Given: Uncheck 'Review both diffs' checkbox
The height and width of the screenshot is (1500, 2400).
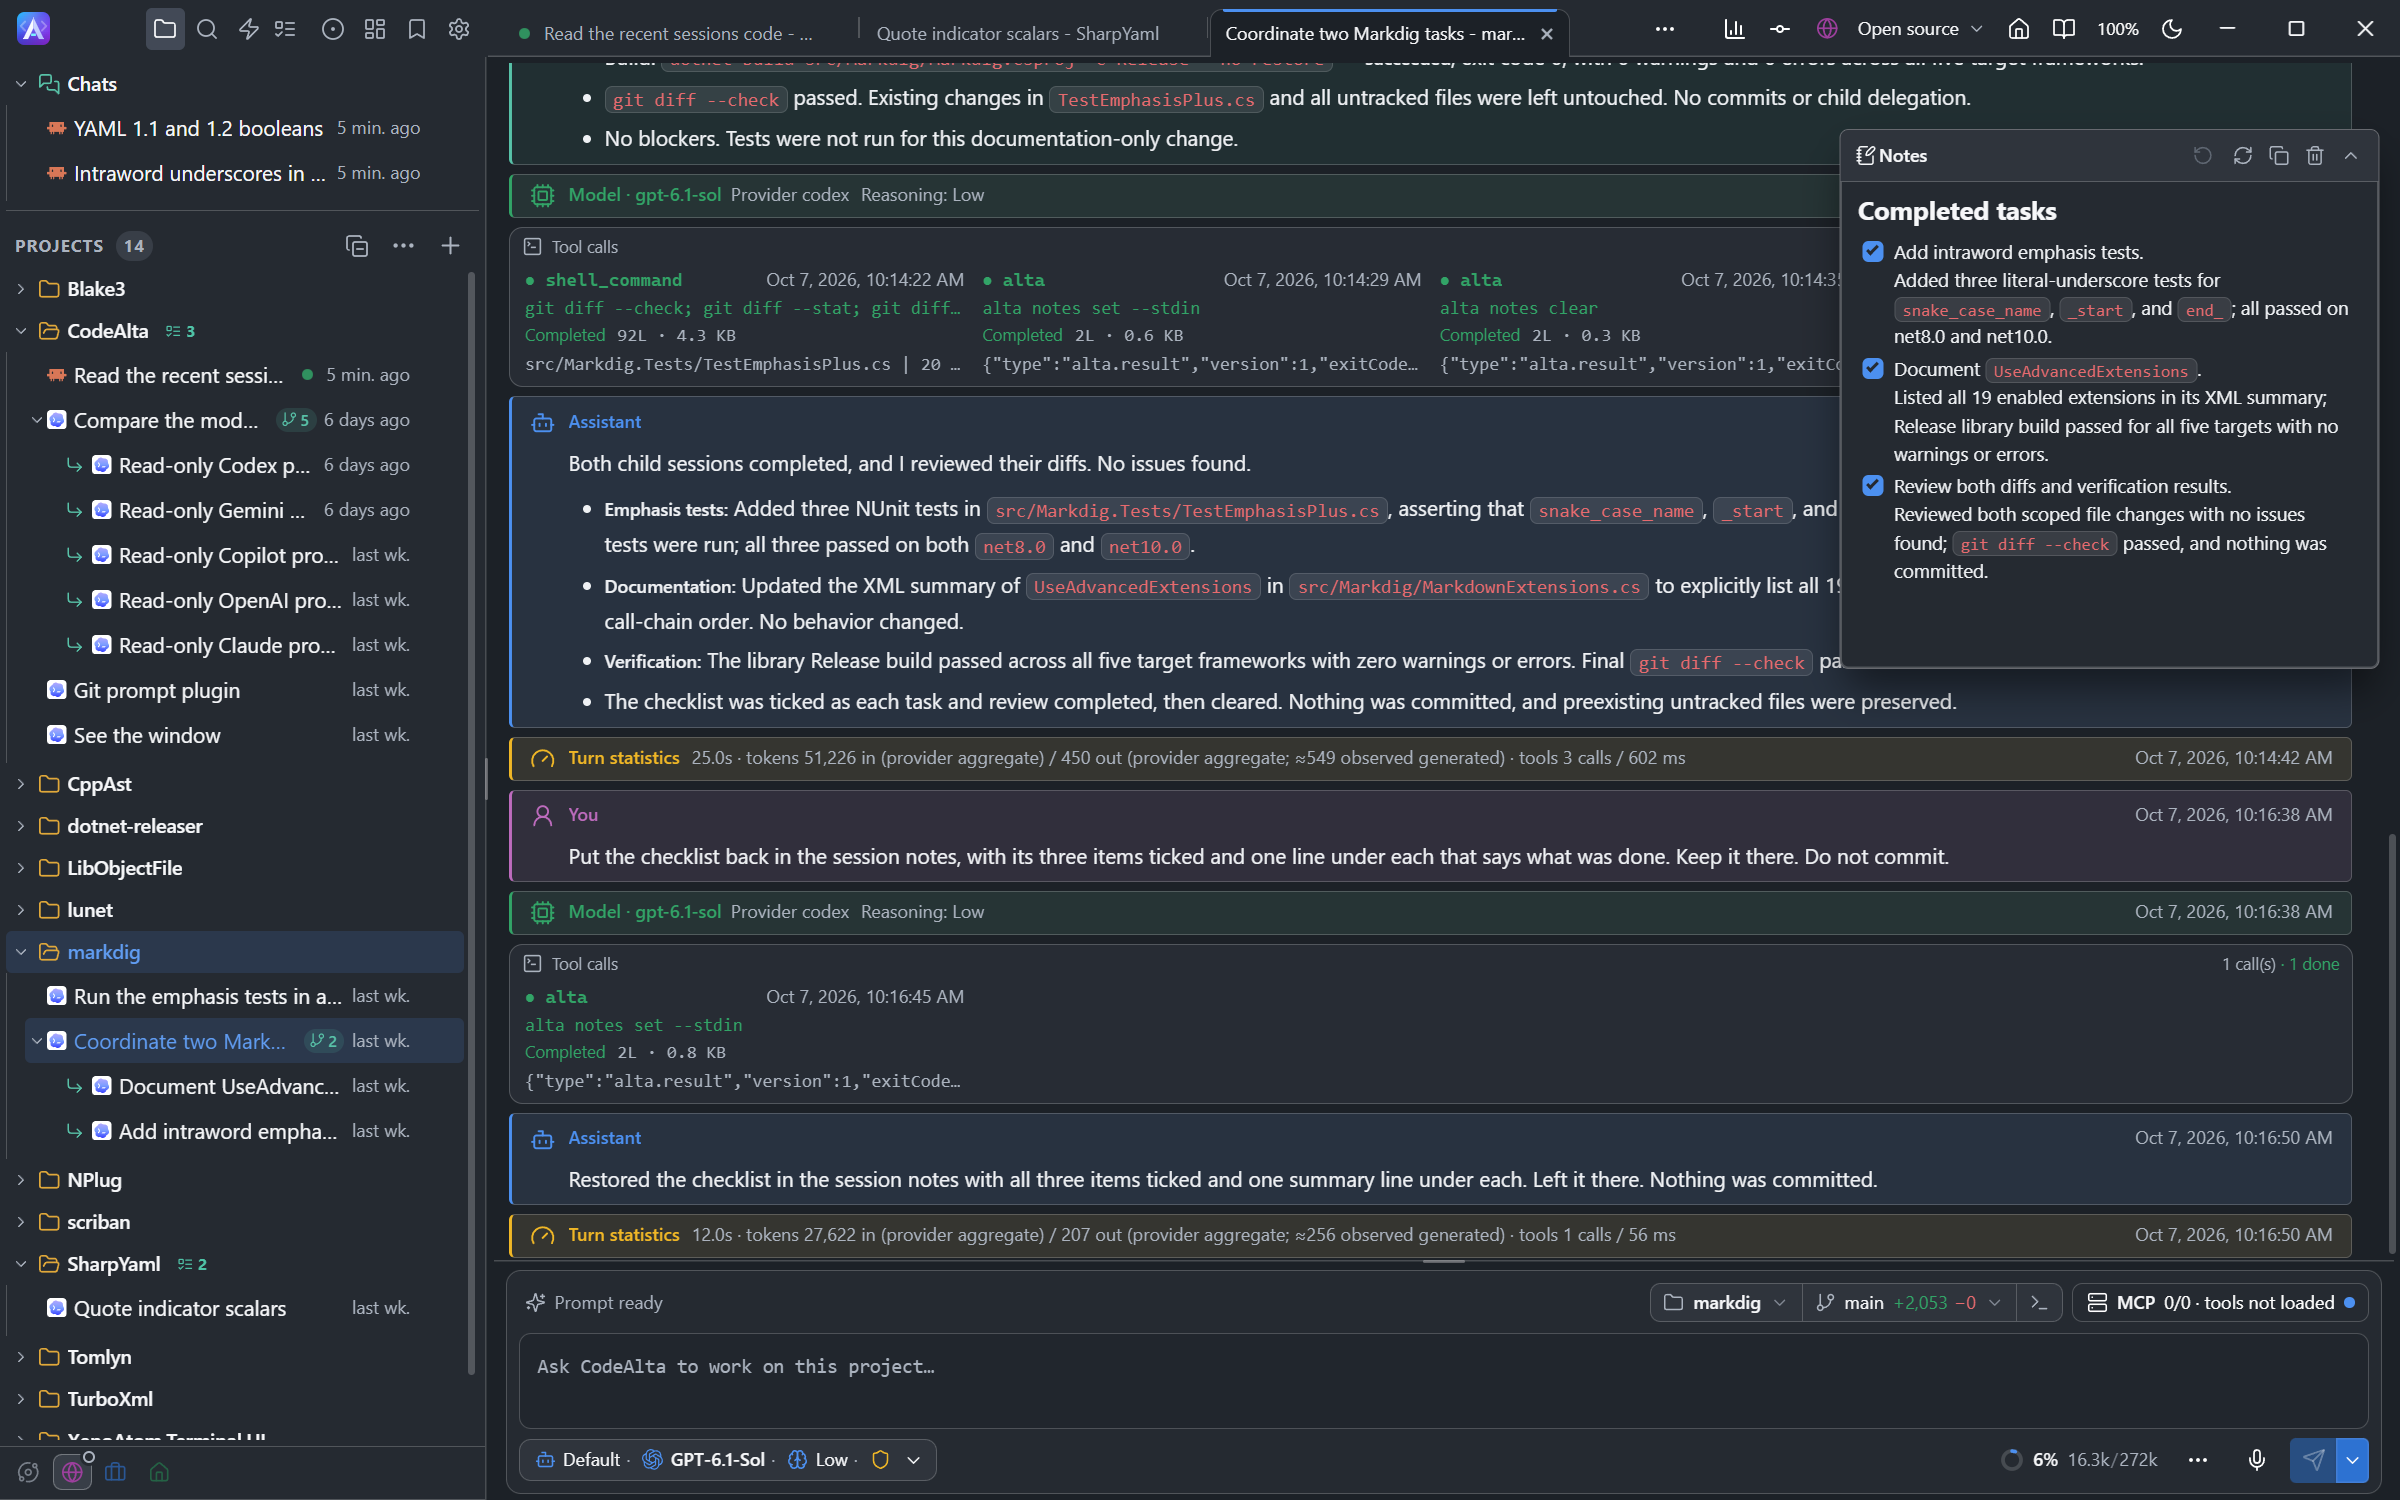Looking at the screenshot, I should coord(1873,486).
